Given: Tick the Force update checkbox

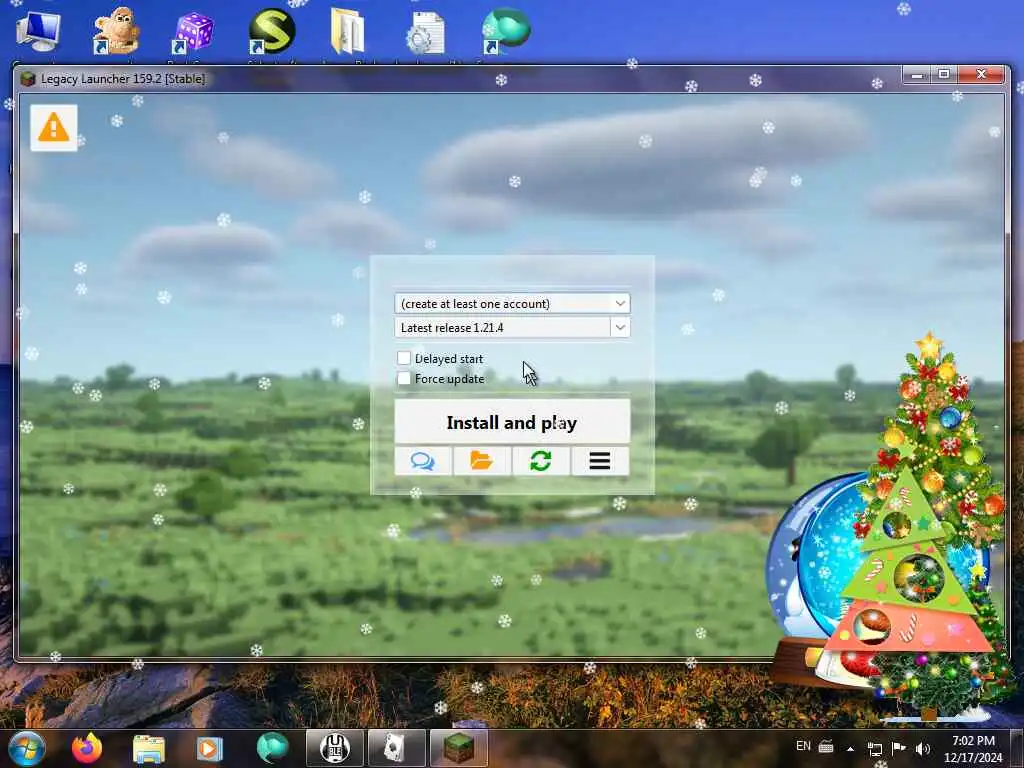Looking at the screenshot, I should [x=404, y=378].
